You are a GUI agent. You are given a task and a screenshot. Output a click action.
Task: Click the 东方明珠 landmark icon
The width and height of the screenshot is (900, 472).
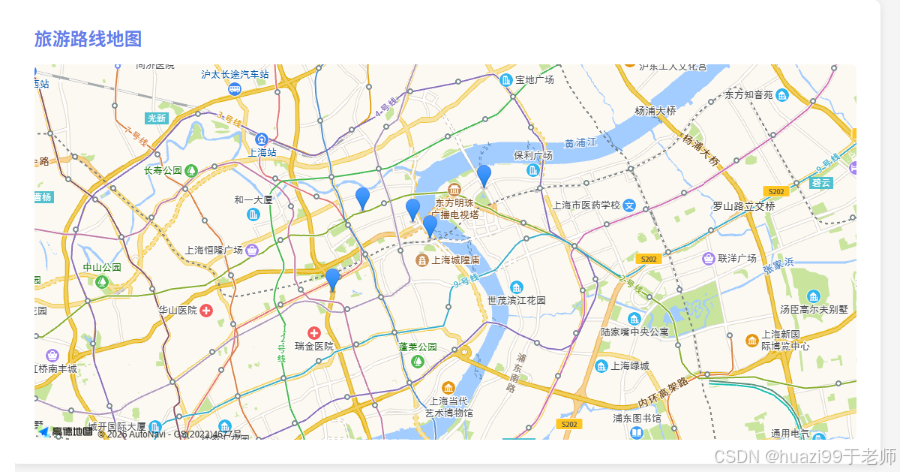455,189
